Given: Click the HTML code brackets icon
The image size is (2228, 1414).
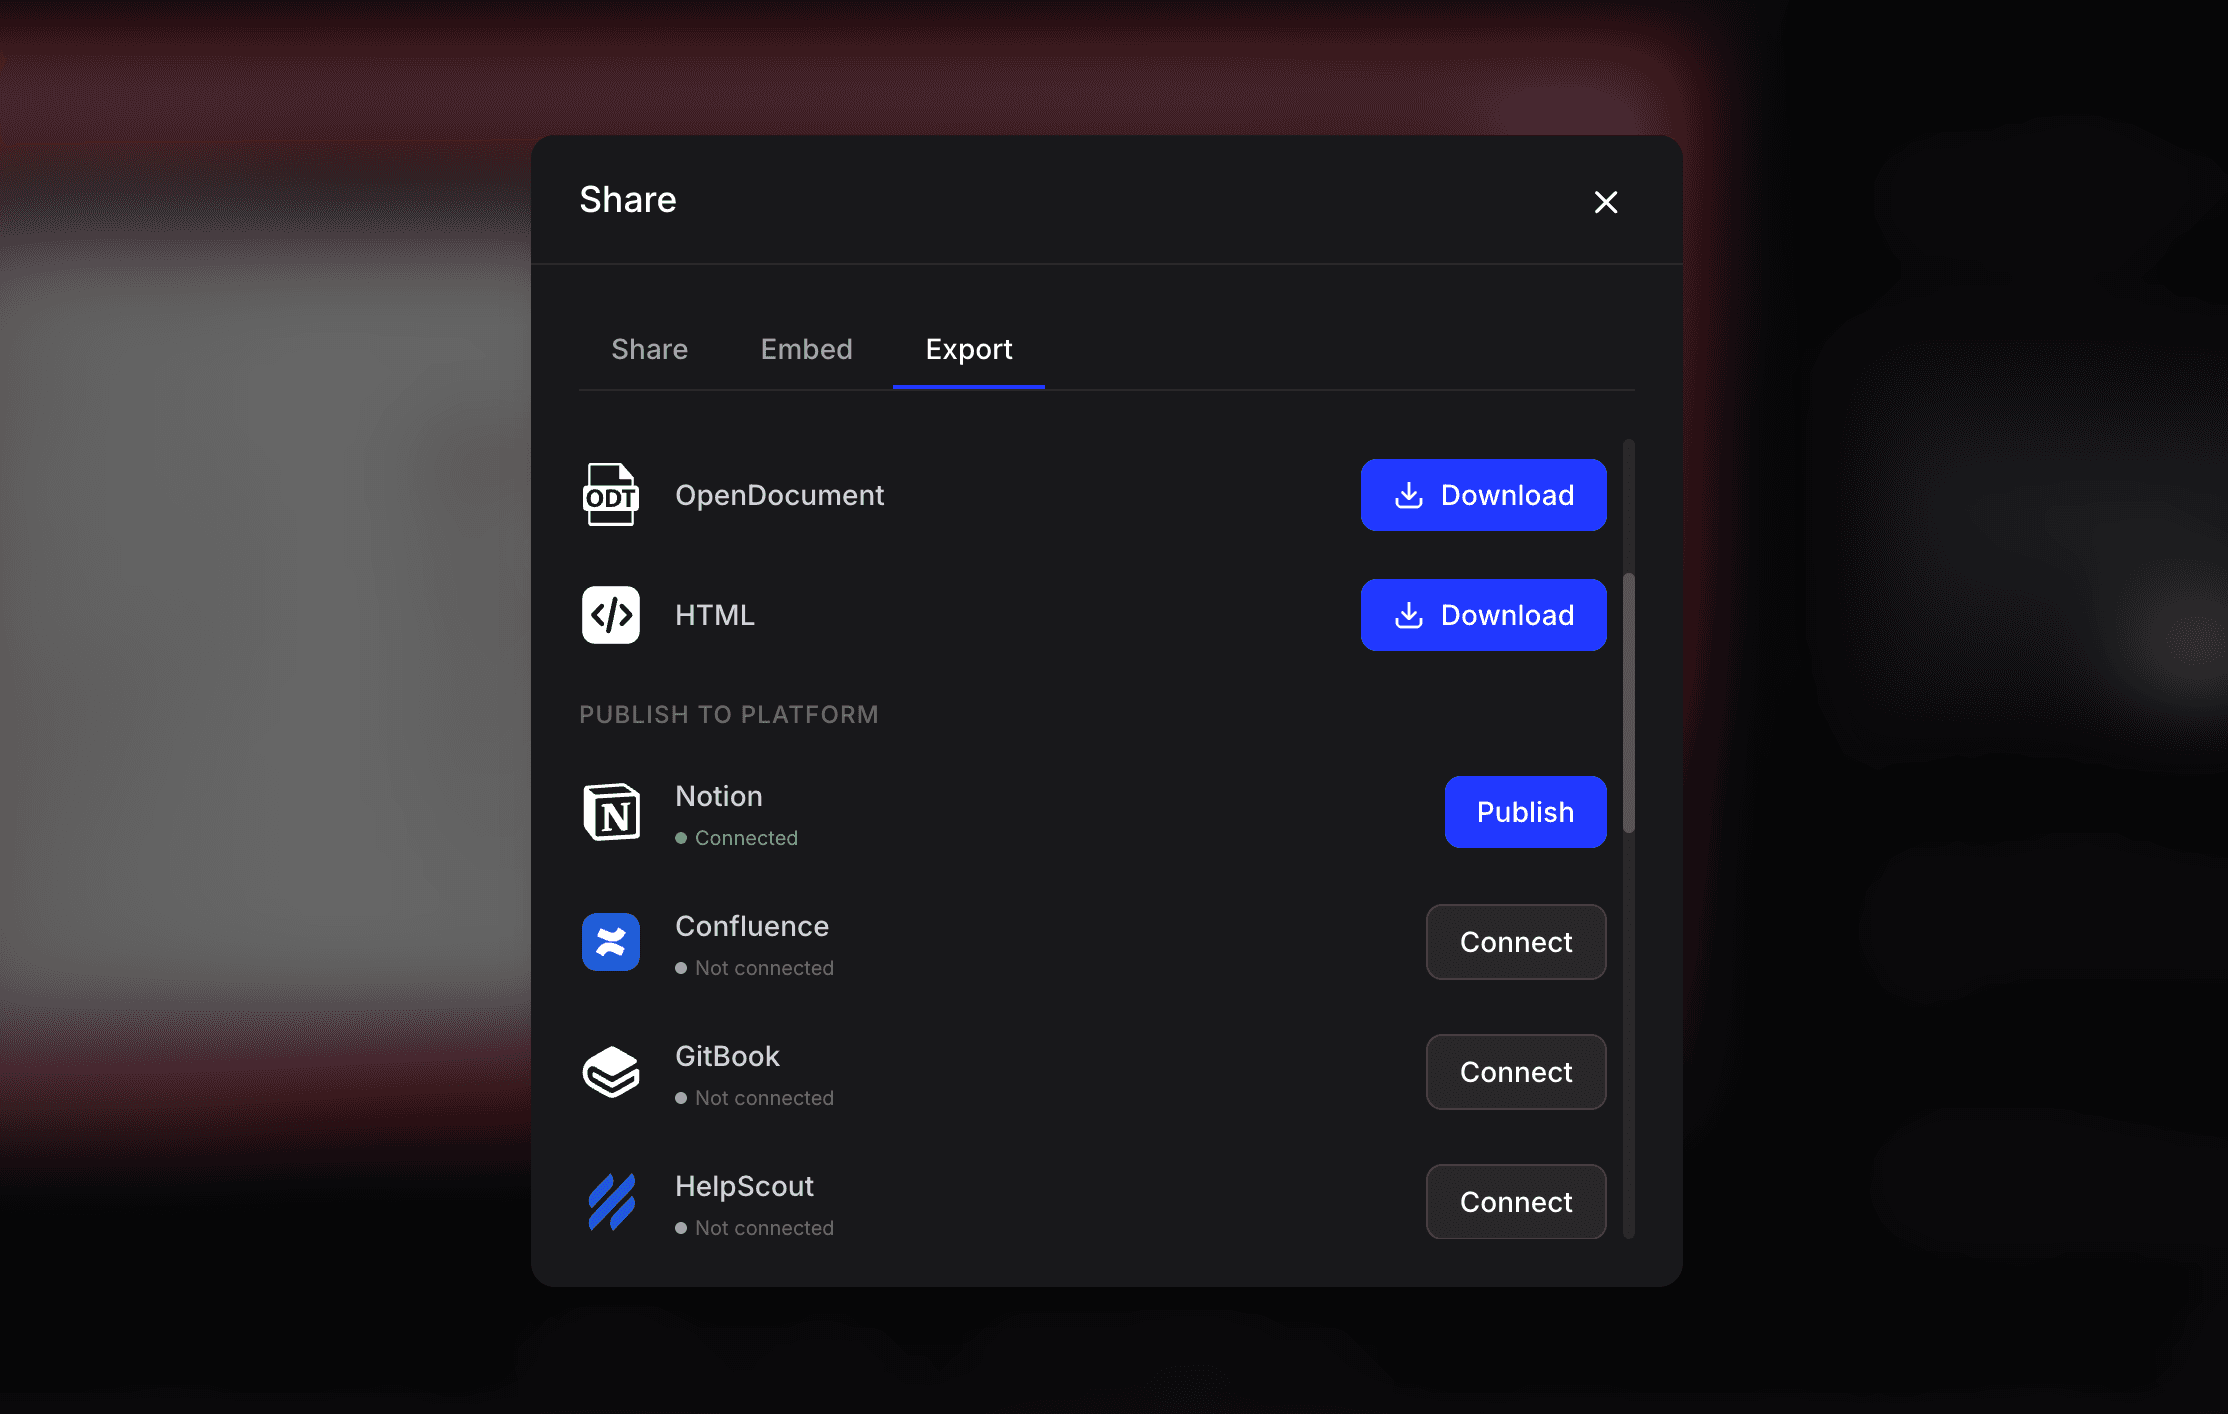Looking at the screenshot, I should (x=610, y=615).
